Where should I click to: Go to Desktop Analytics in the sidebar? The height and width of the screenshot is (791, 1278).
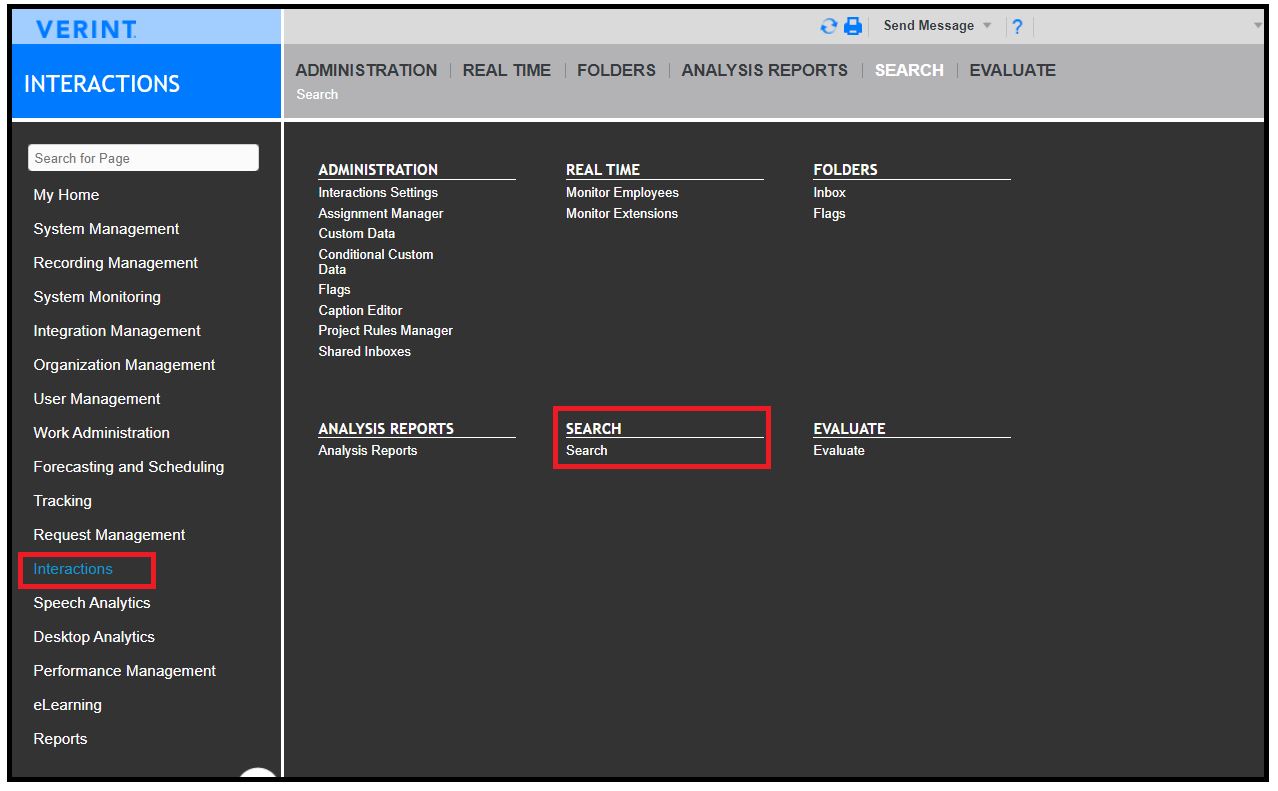tap(94, 637)
